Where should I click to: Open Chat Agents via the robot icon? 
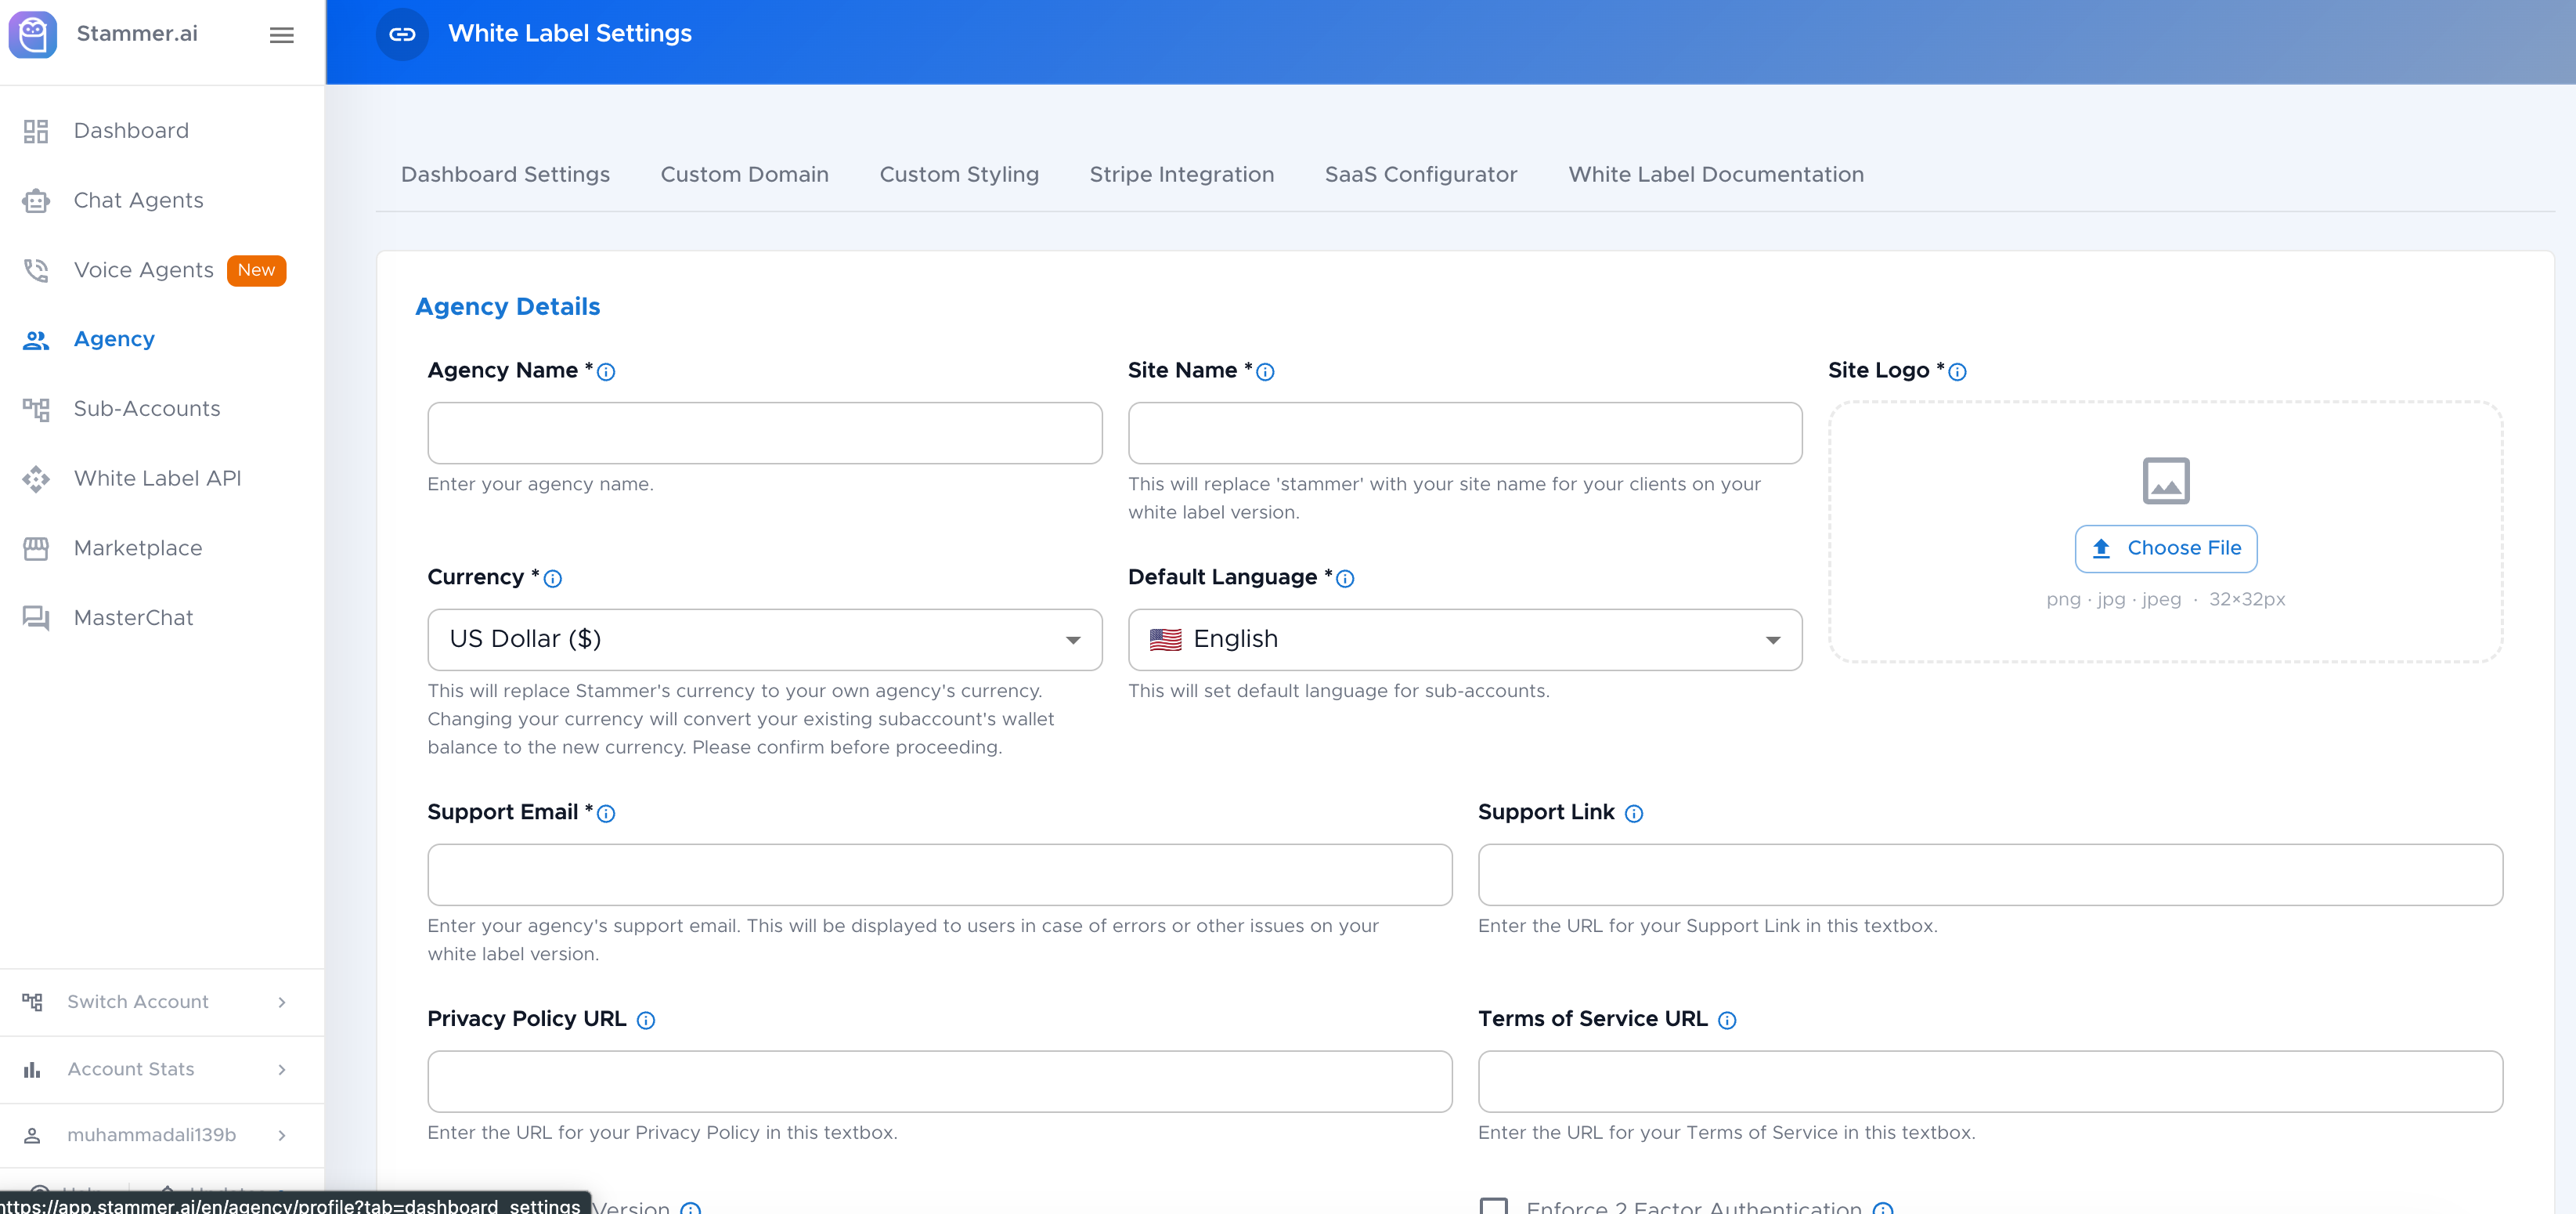point(36,201)
